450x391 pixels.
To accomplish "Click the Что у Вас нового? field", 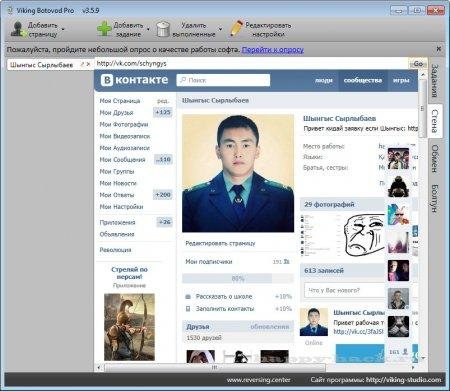I will (x=345, y=290).
